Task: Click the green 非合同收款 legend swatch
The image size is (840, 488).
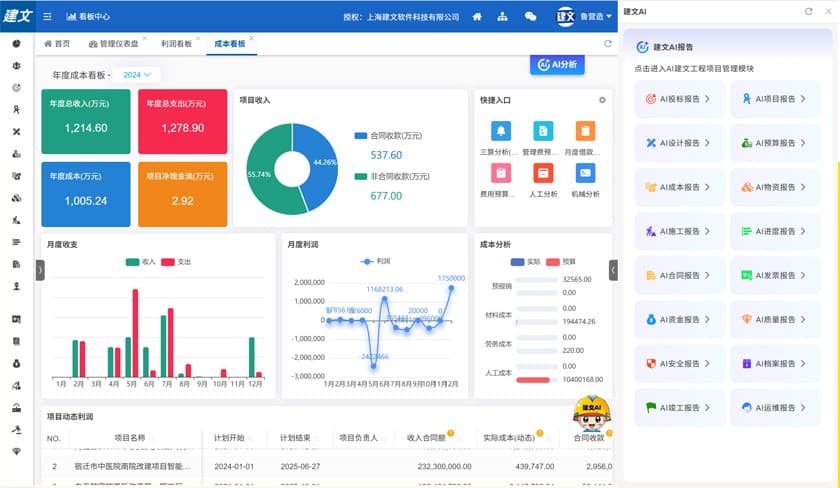Action: 360,177
